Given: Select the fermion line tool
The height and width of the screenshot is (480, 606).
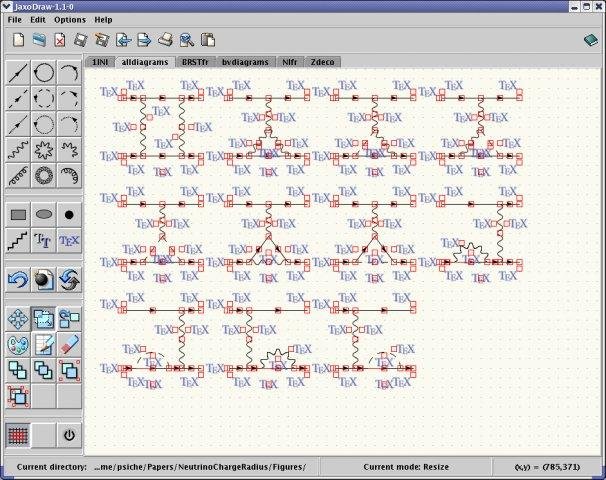Looking at the screenshot, I should [x=18, y=72].
